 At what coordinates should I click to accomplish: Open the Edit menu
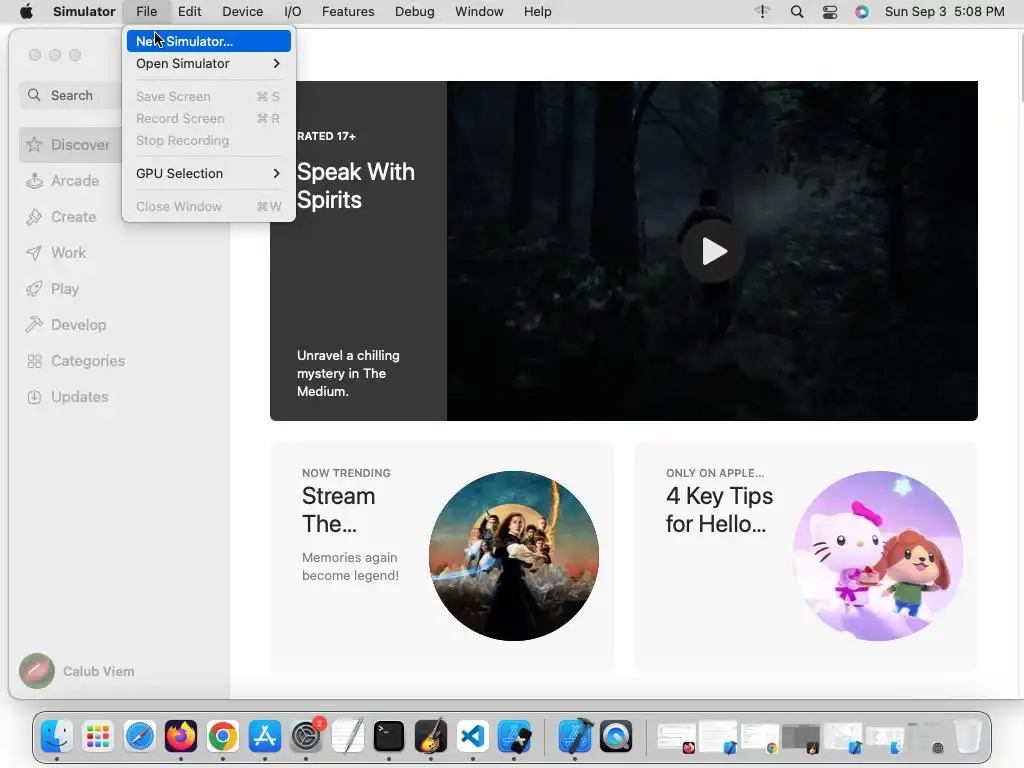[189, 12]
